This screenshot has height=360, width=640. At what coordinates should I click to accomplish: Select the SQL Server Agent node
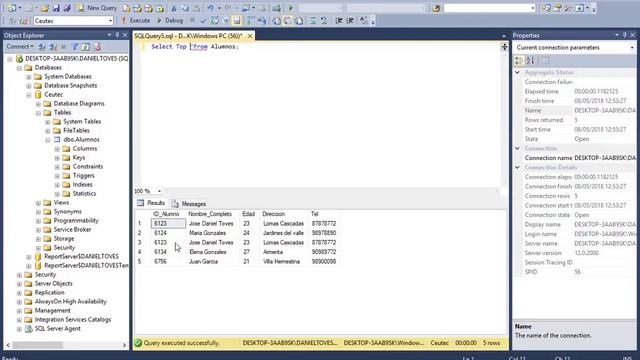[58, 329]
